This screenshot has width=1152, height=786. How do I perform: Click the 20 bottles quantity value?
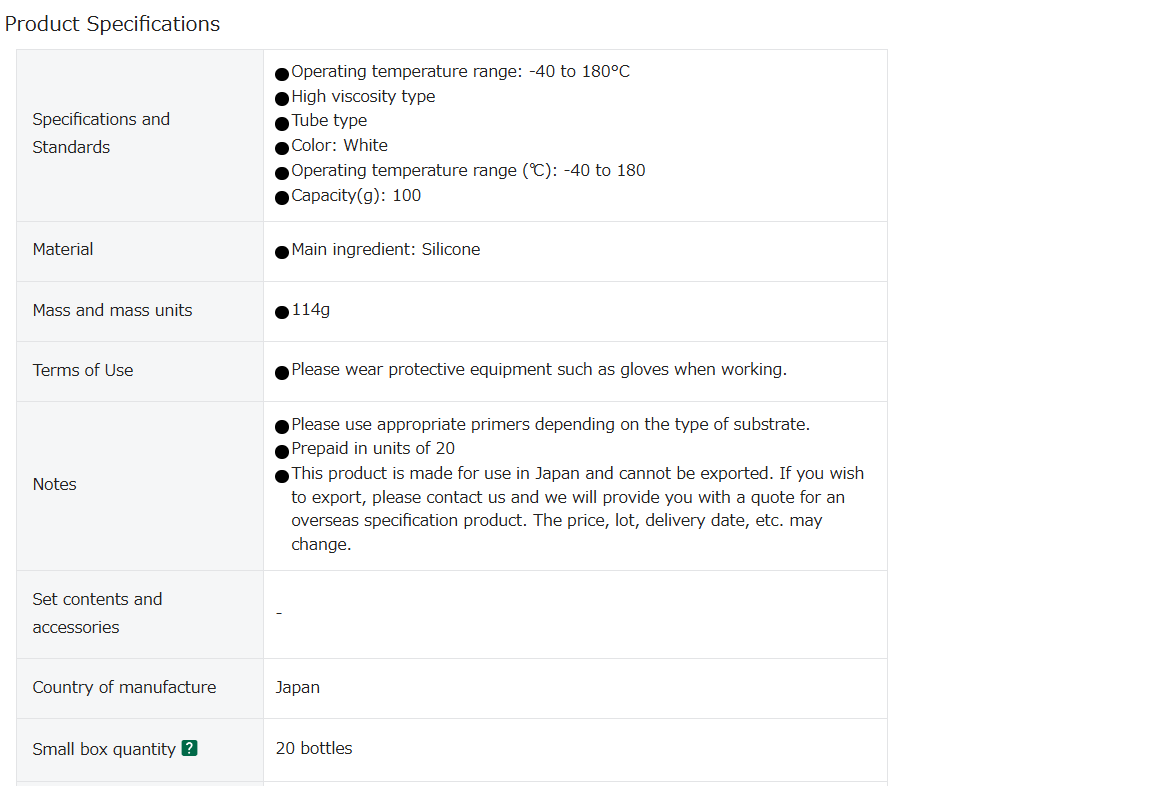[314, 749]
